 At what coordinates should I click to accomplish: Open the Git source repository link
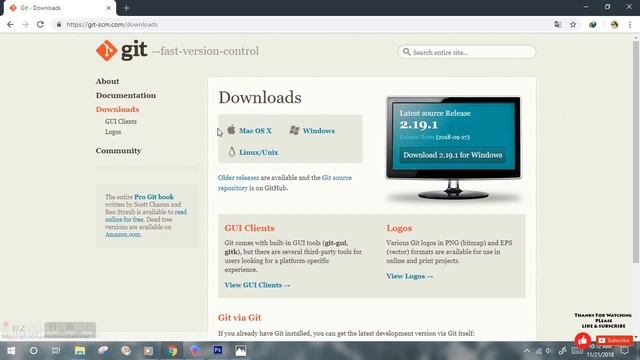click(284, 183)
